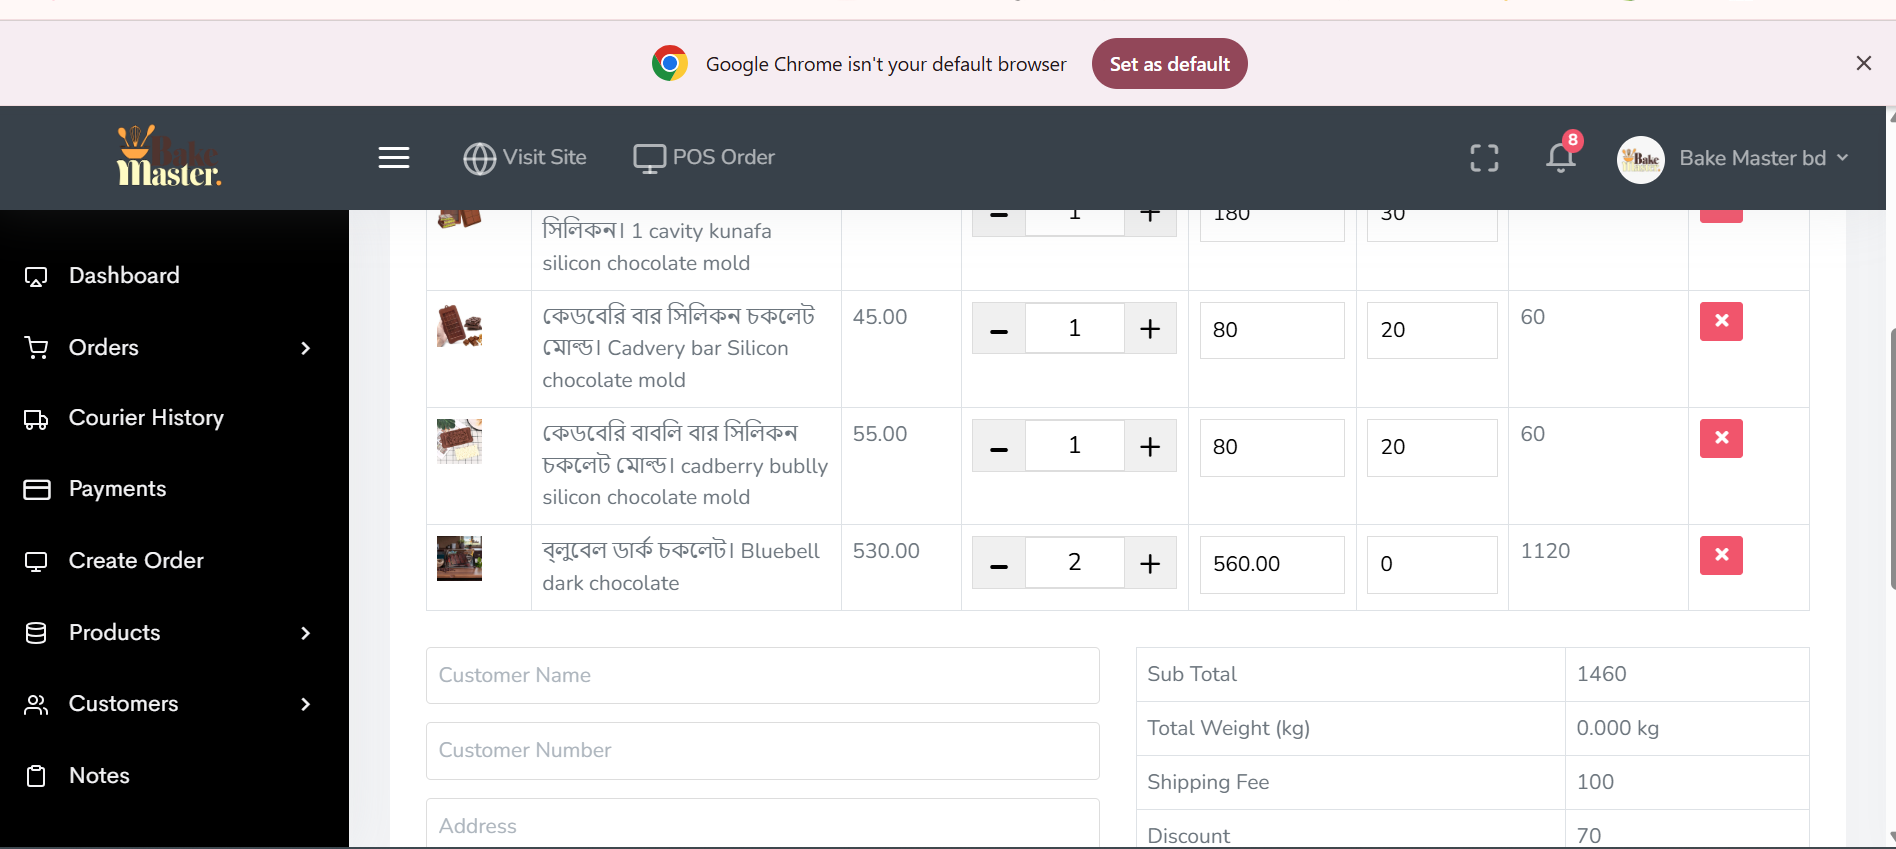
Task: Click Set as default button
Action: click(x=1169, y=64)
